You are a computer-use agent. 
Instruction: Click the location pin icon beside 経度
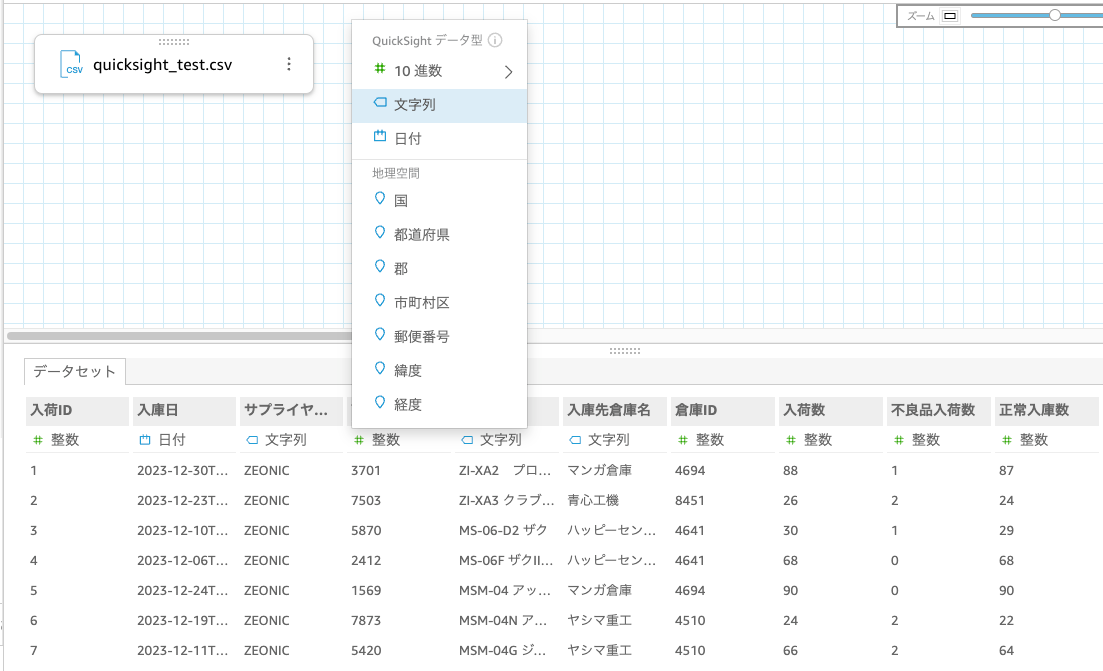pyautogui.click(x=381, y=401)
